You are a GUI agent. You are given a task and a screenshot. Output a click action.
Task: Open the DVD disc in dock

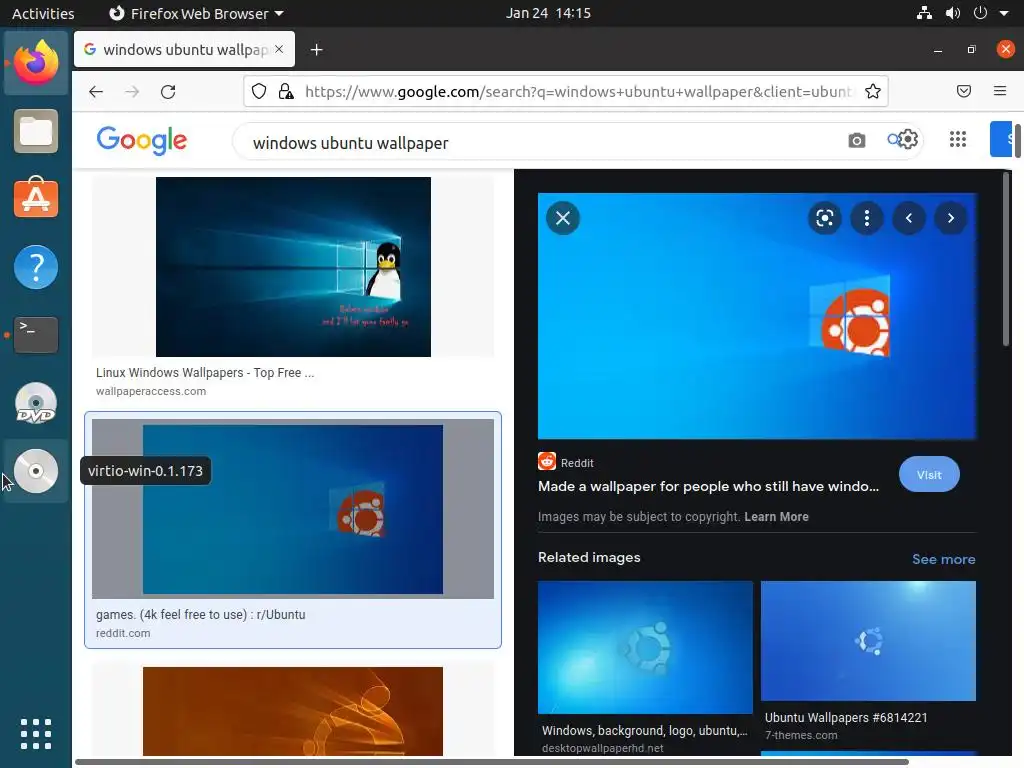pyautogui.click(x=36, y=403)
